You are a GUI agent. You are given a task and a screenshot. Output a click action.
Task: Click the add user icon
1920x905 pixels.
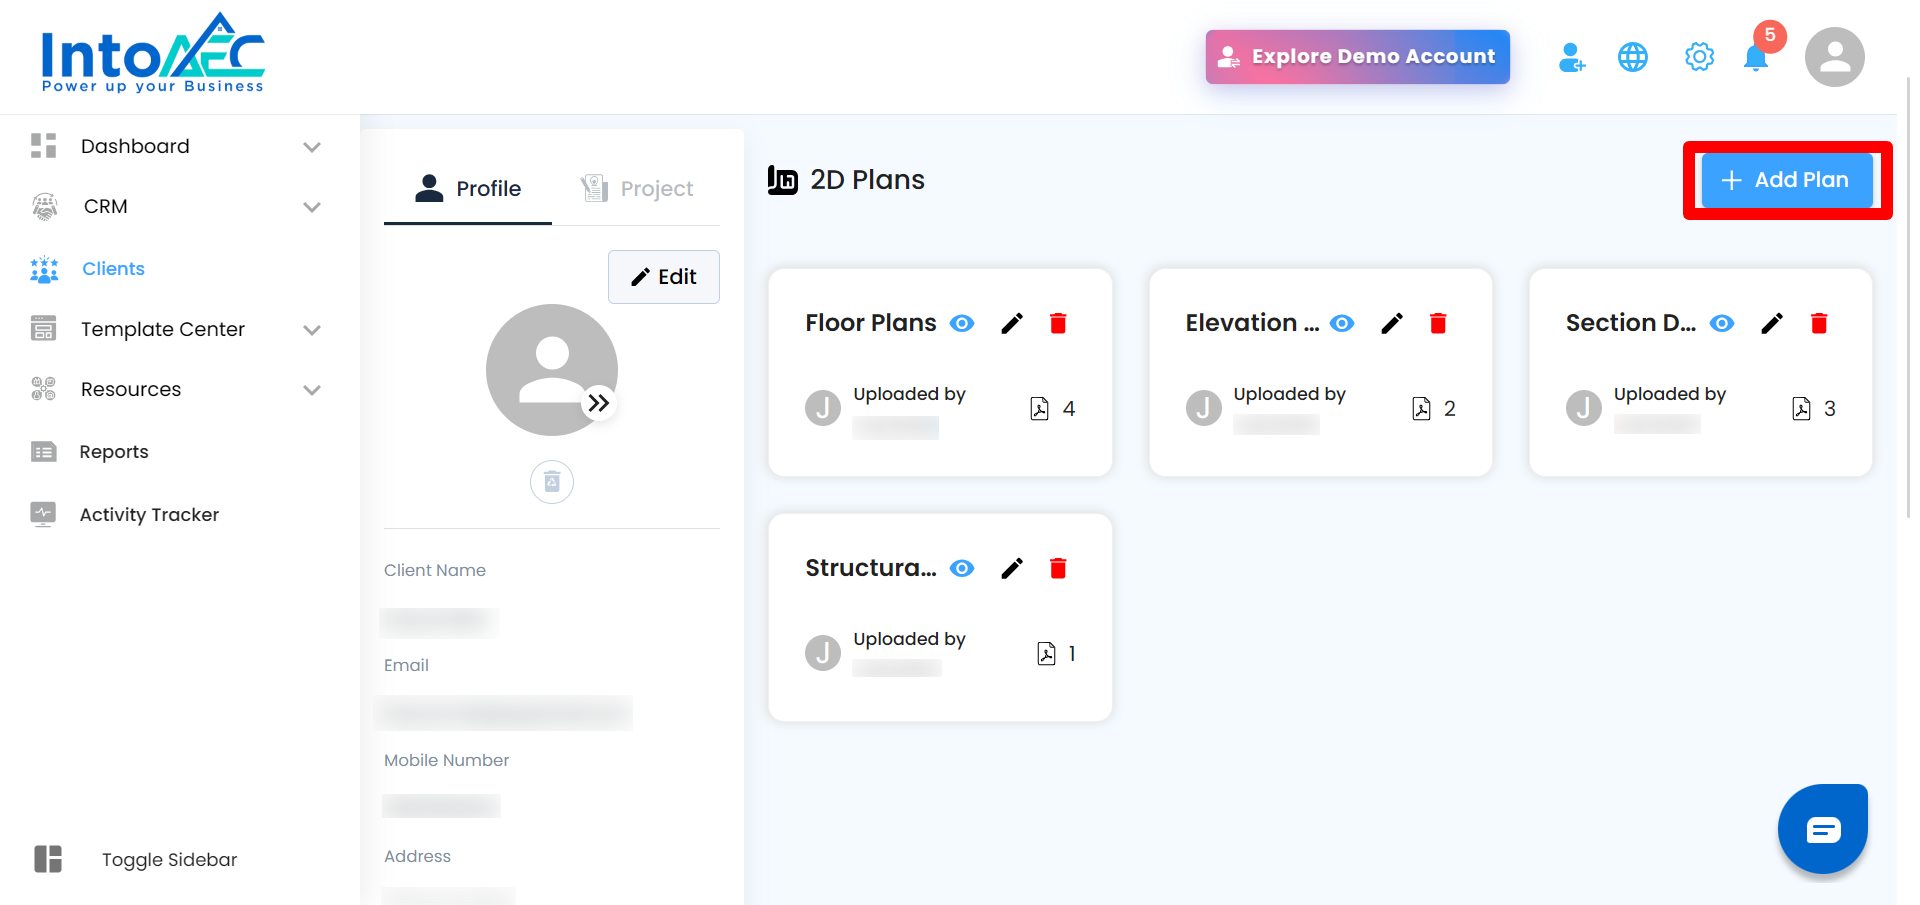(1571, 58)
